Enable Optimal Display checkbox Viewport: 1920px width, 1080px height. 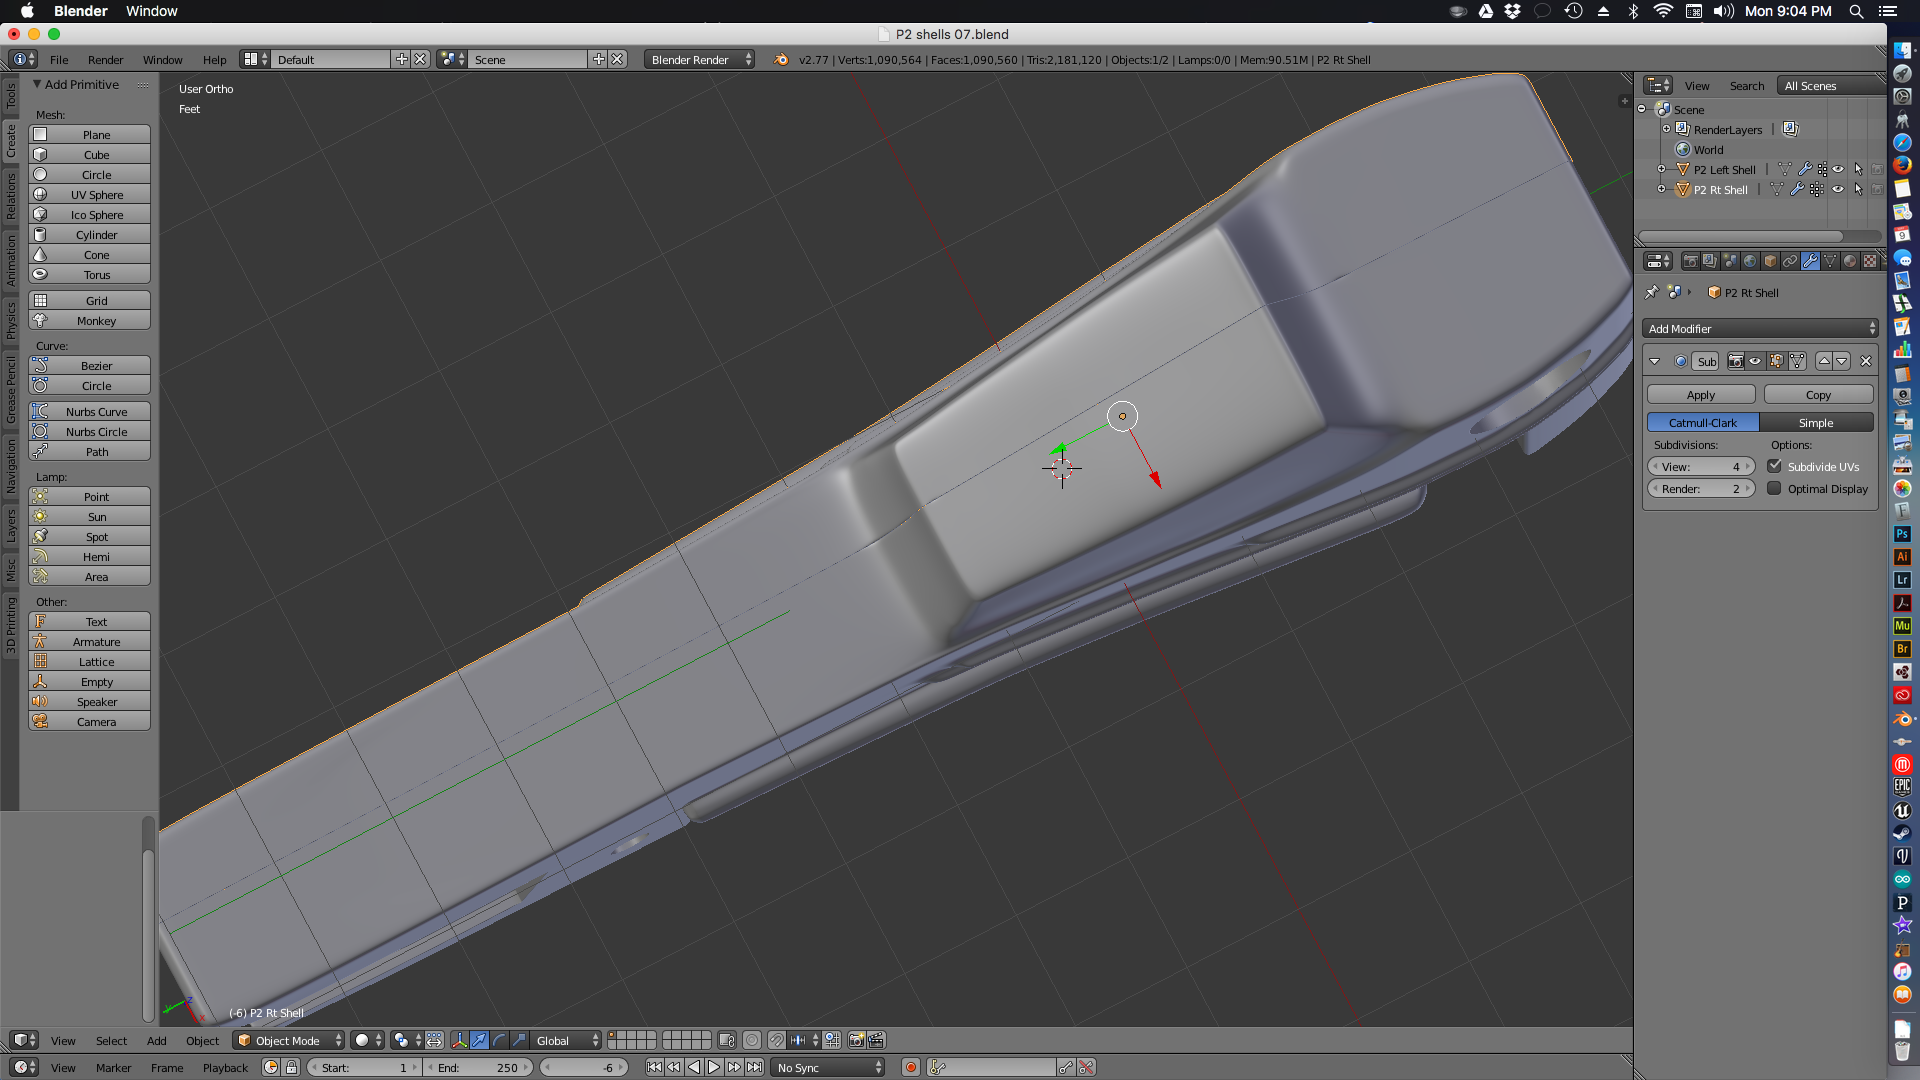pos(1775,488)
